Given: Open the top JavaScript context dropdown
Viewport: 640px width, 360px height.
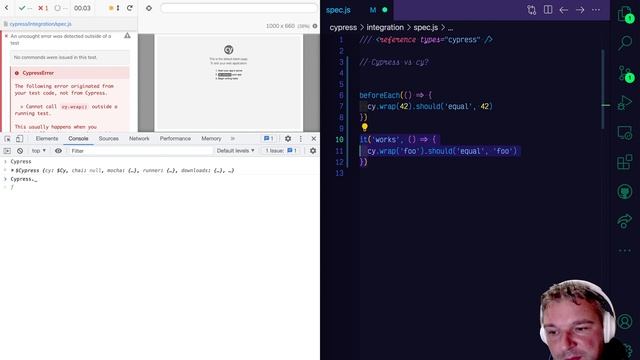Looking at the screenshot, I should point(39,151).
